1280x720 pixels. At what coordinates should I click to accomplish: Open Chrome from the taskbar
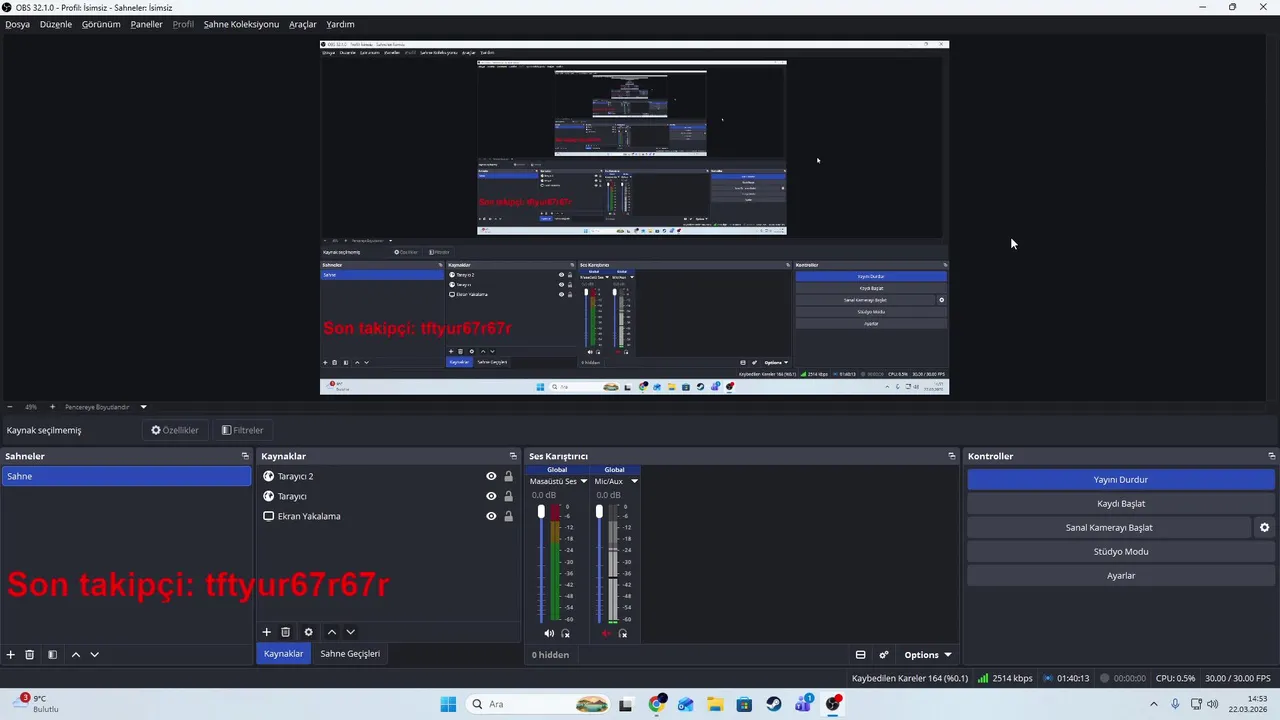pyautogui.click(x=656, y=704)
